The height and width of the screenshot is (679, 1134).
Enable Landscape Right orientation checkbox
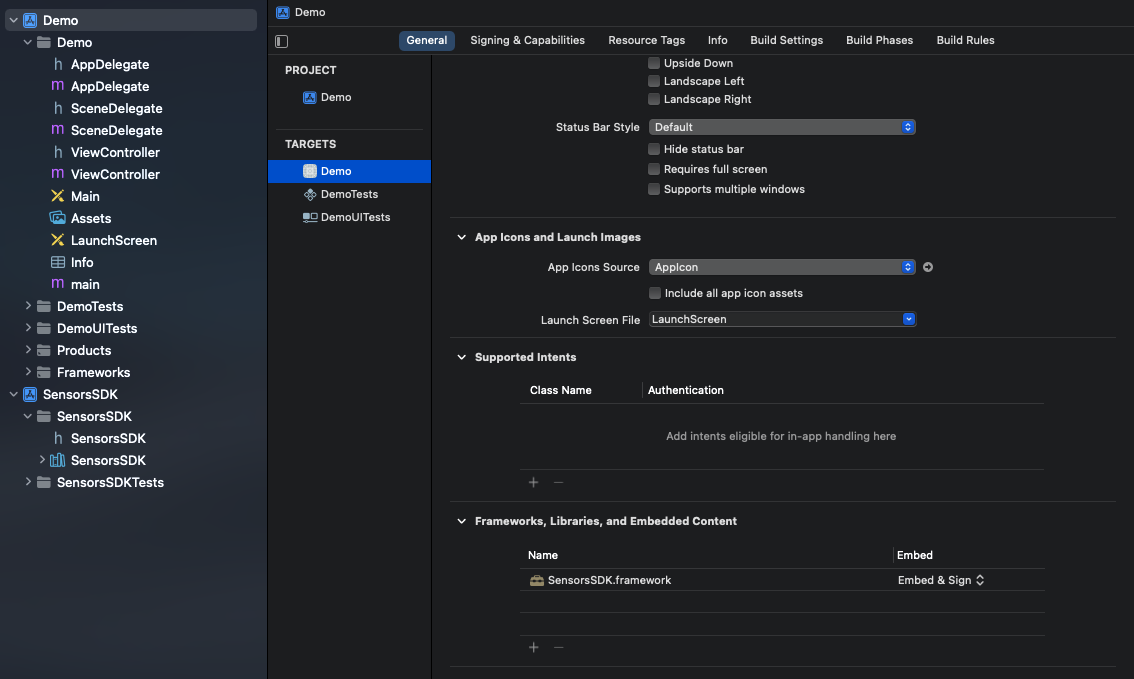pyautogui.click(x=654, y=99)
